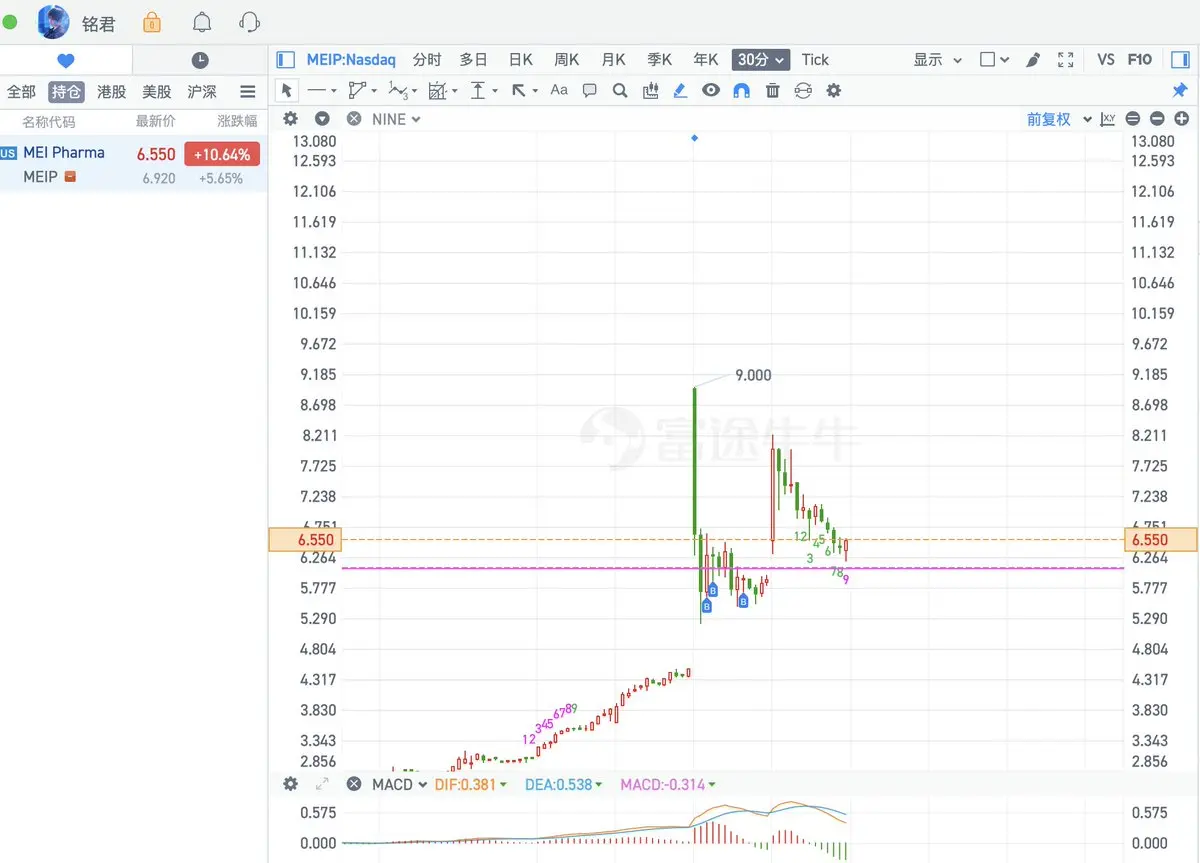Open MACD panel settings gear
Image resolution: width=1200 pixels, height=863 pixels.
click(290, 784)
